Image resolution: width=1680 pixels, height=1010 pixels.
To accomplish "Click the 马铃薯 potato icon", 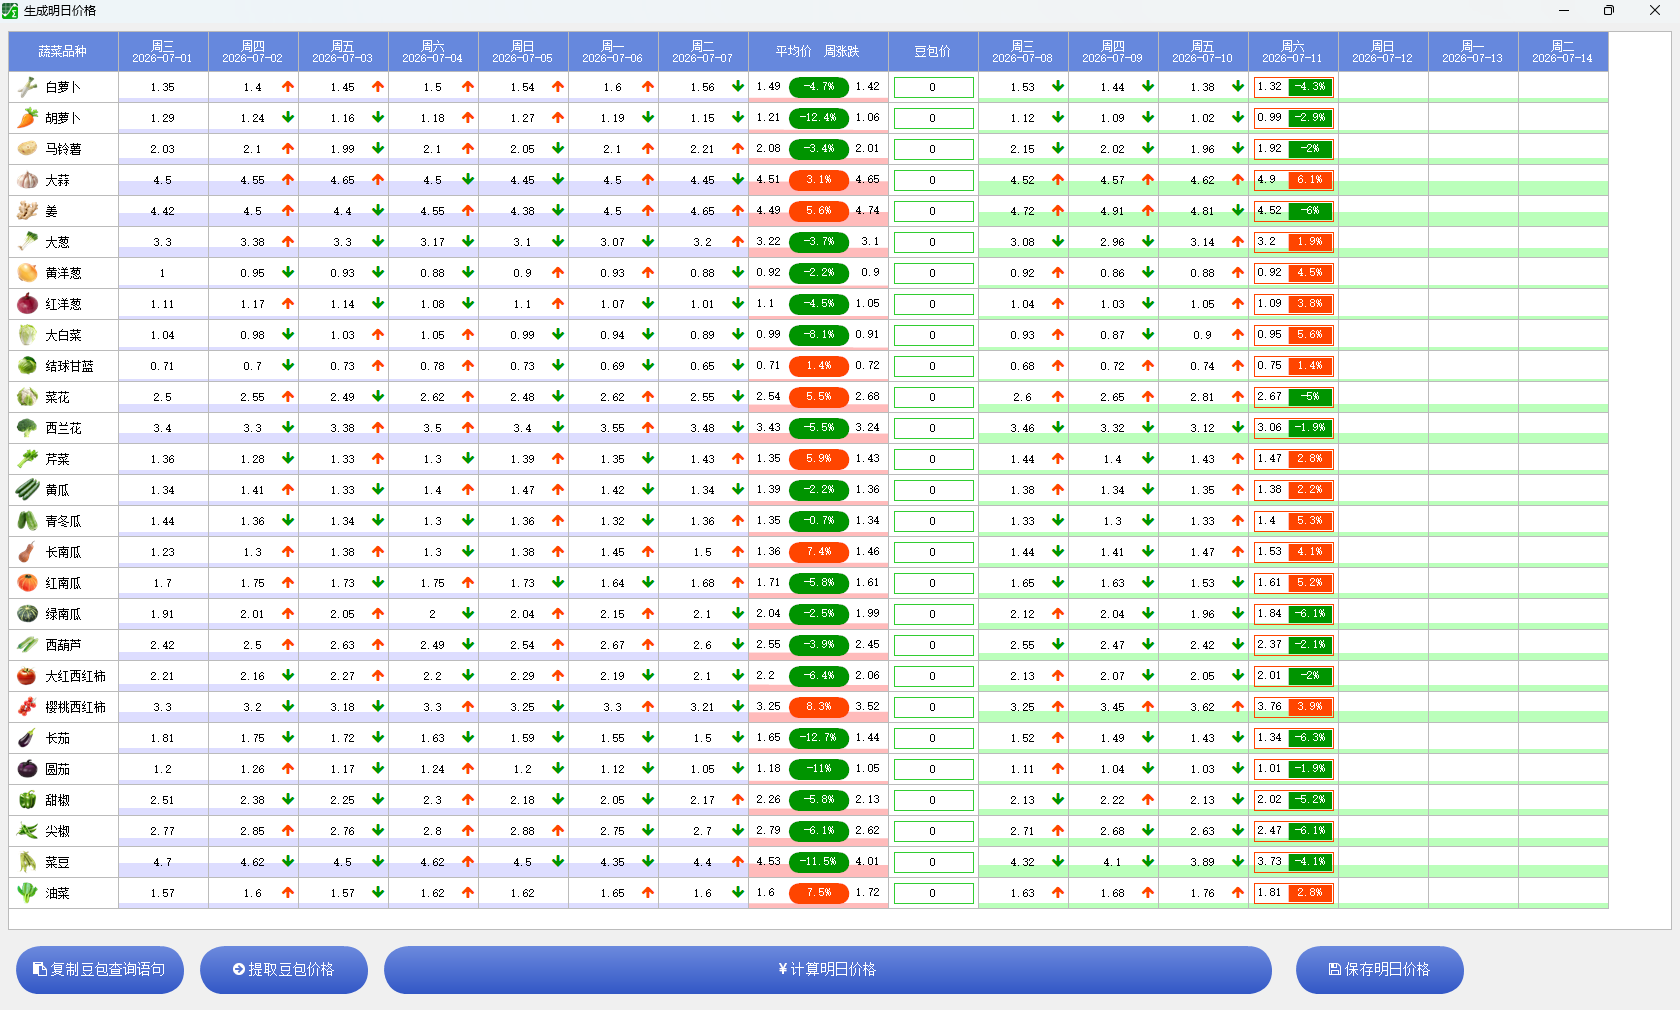I will (27, 149).
